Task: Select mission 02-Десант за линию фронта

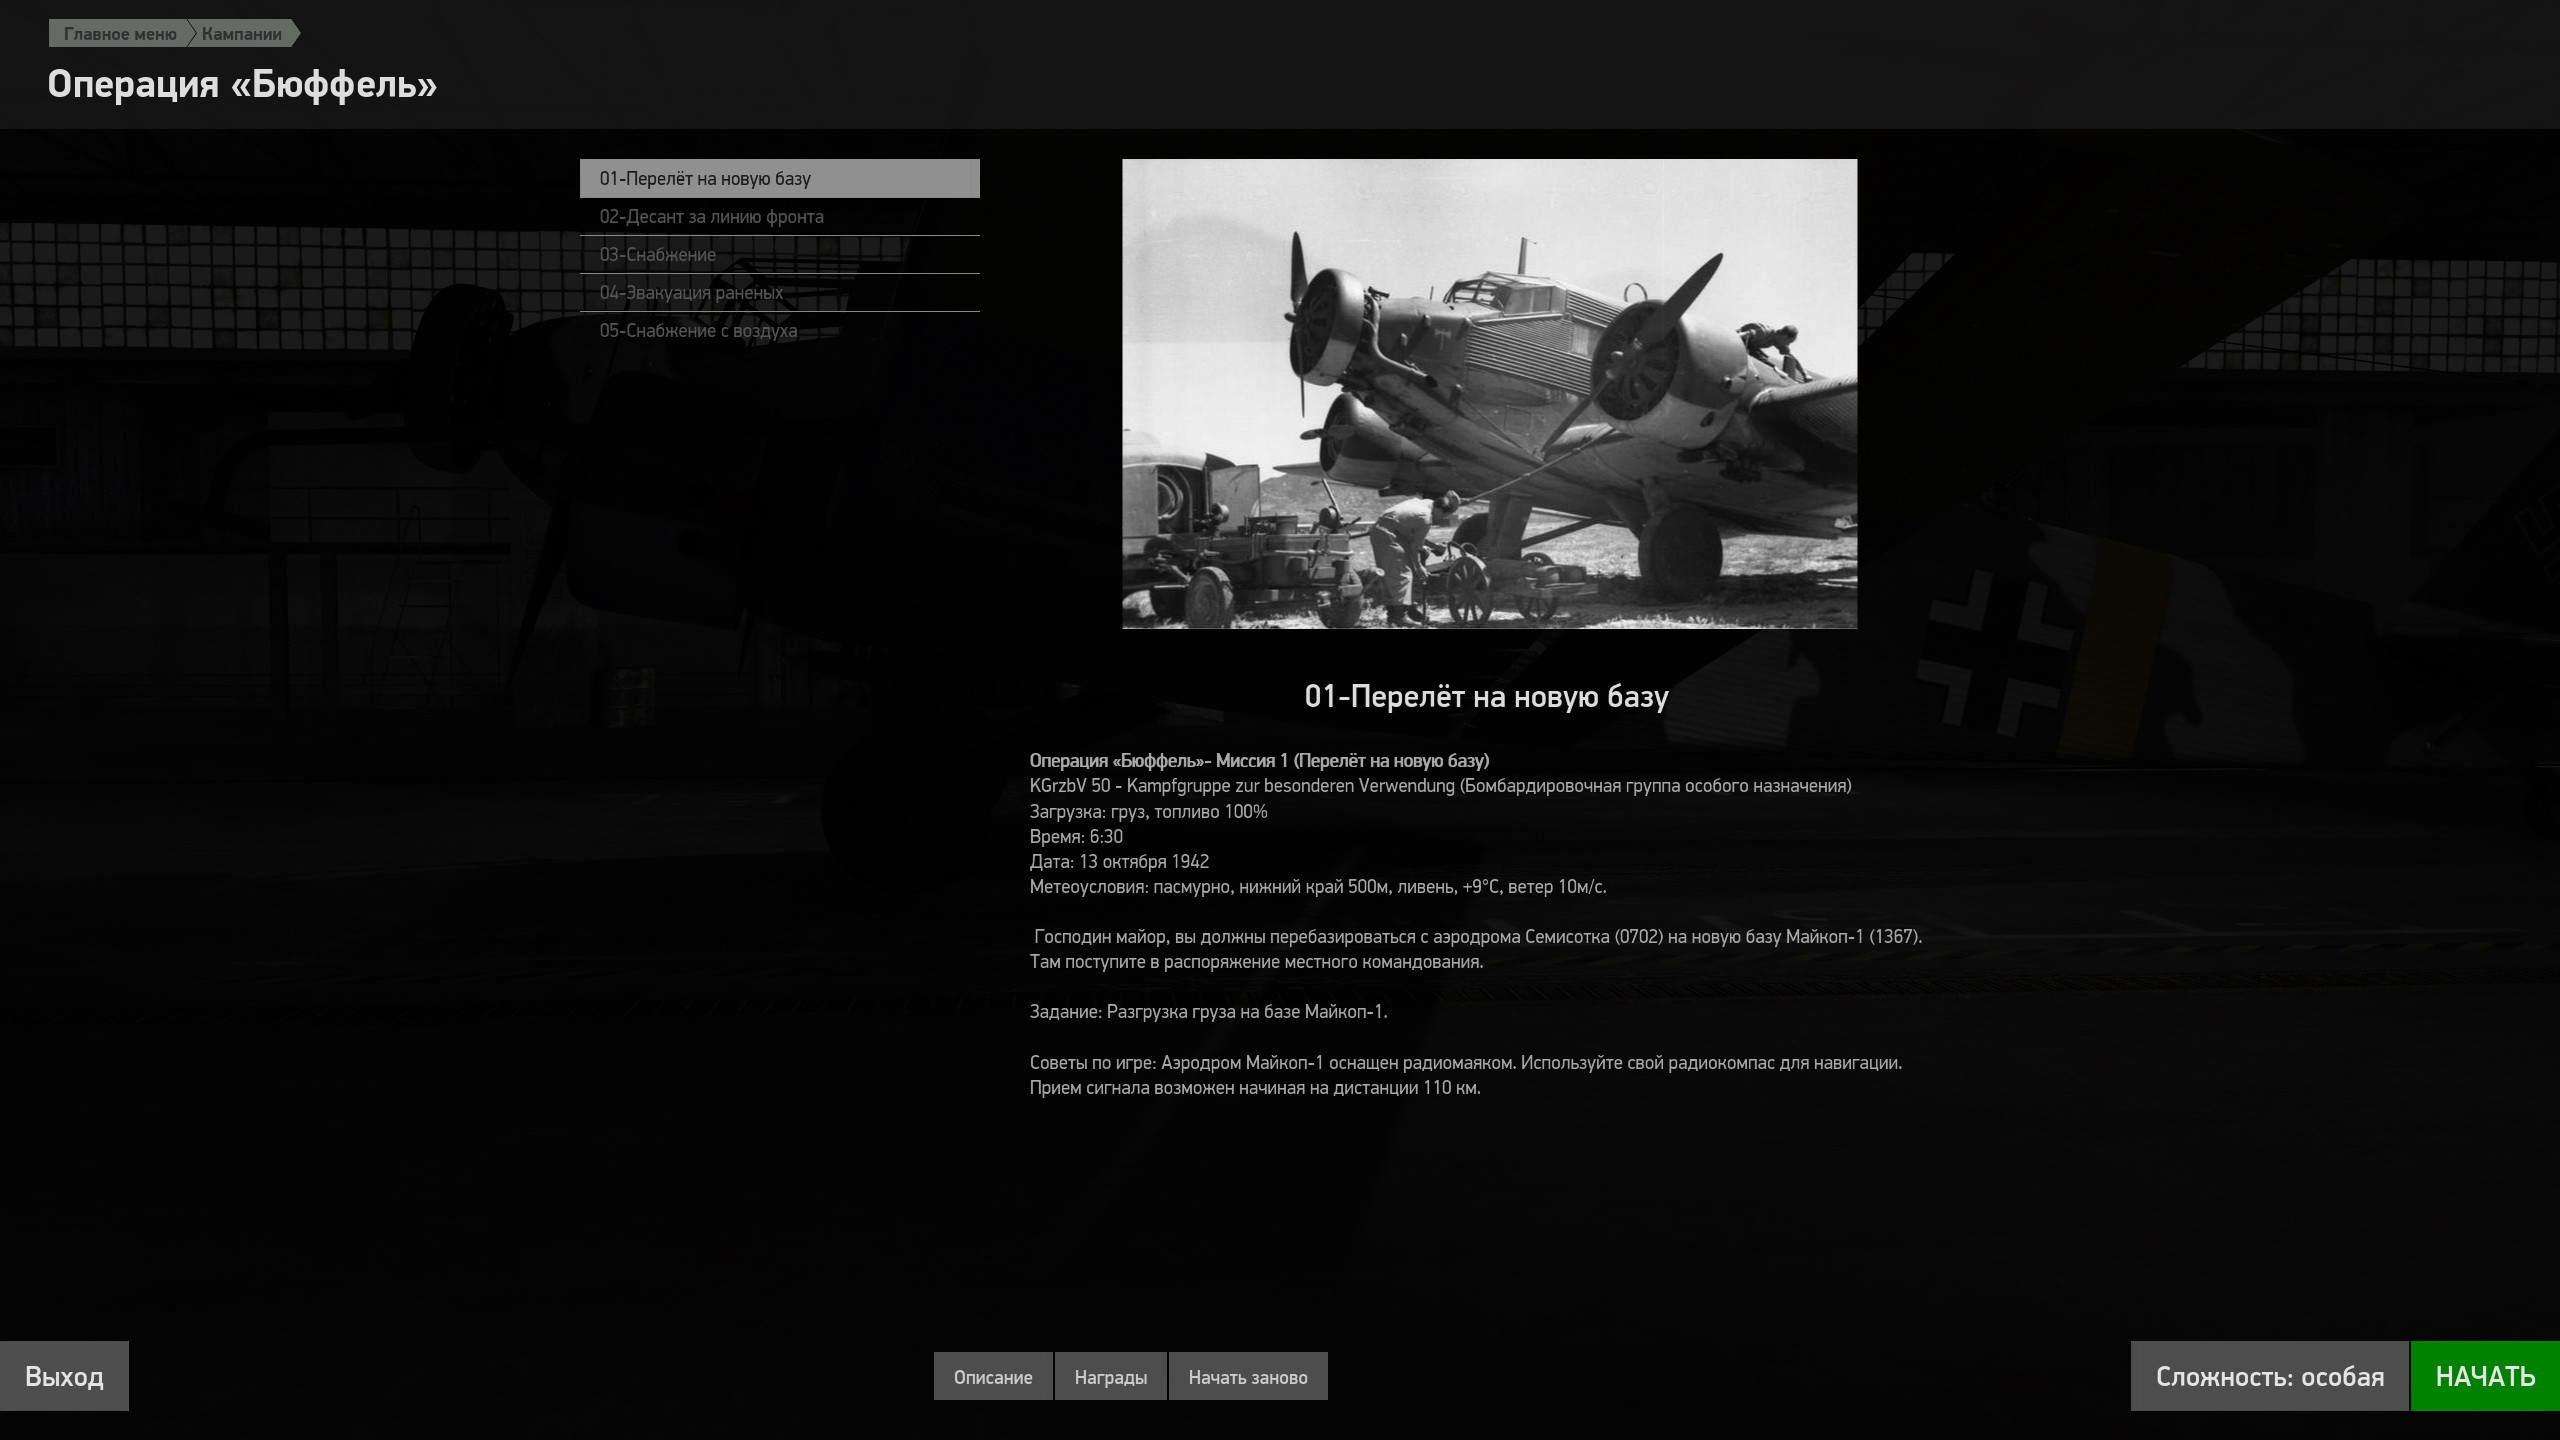Action: pos(779,217)
